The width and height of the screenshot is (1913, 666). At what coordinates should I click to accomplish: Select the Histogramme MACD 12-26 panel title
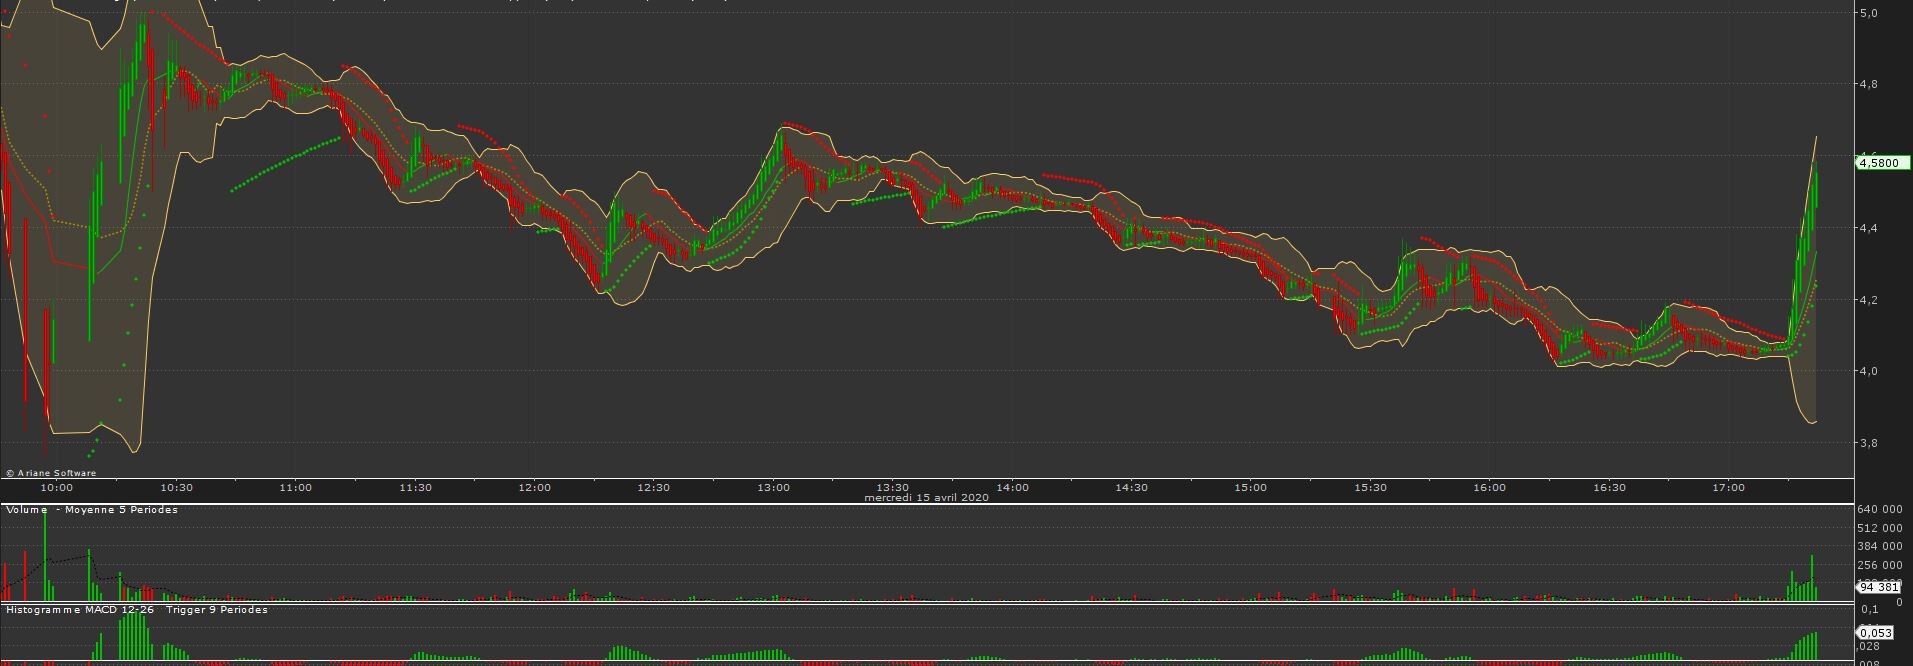tap(136, 610)
